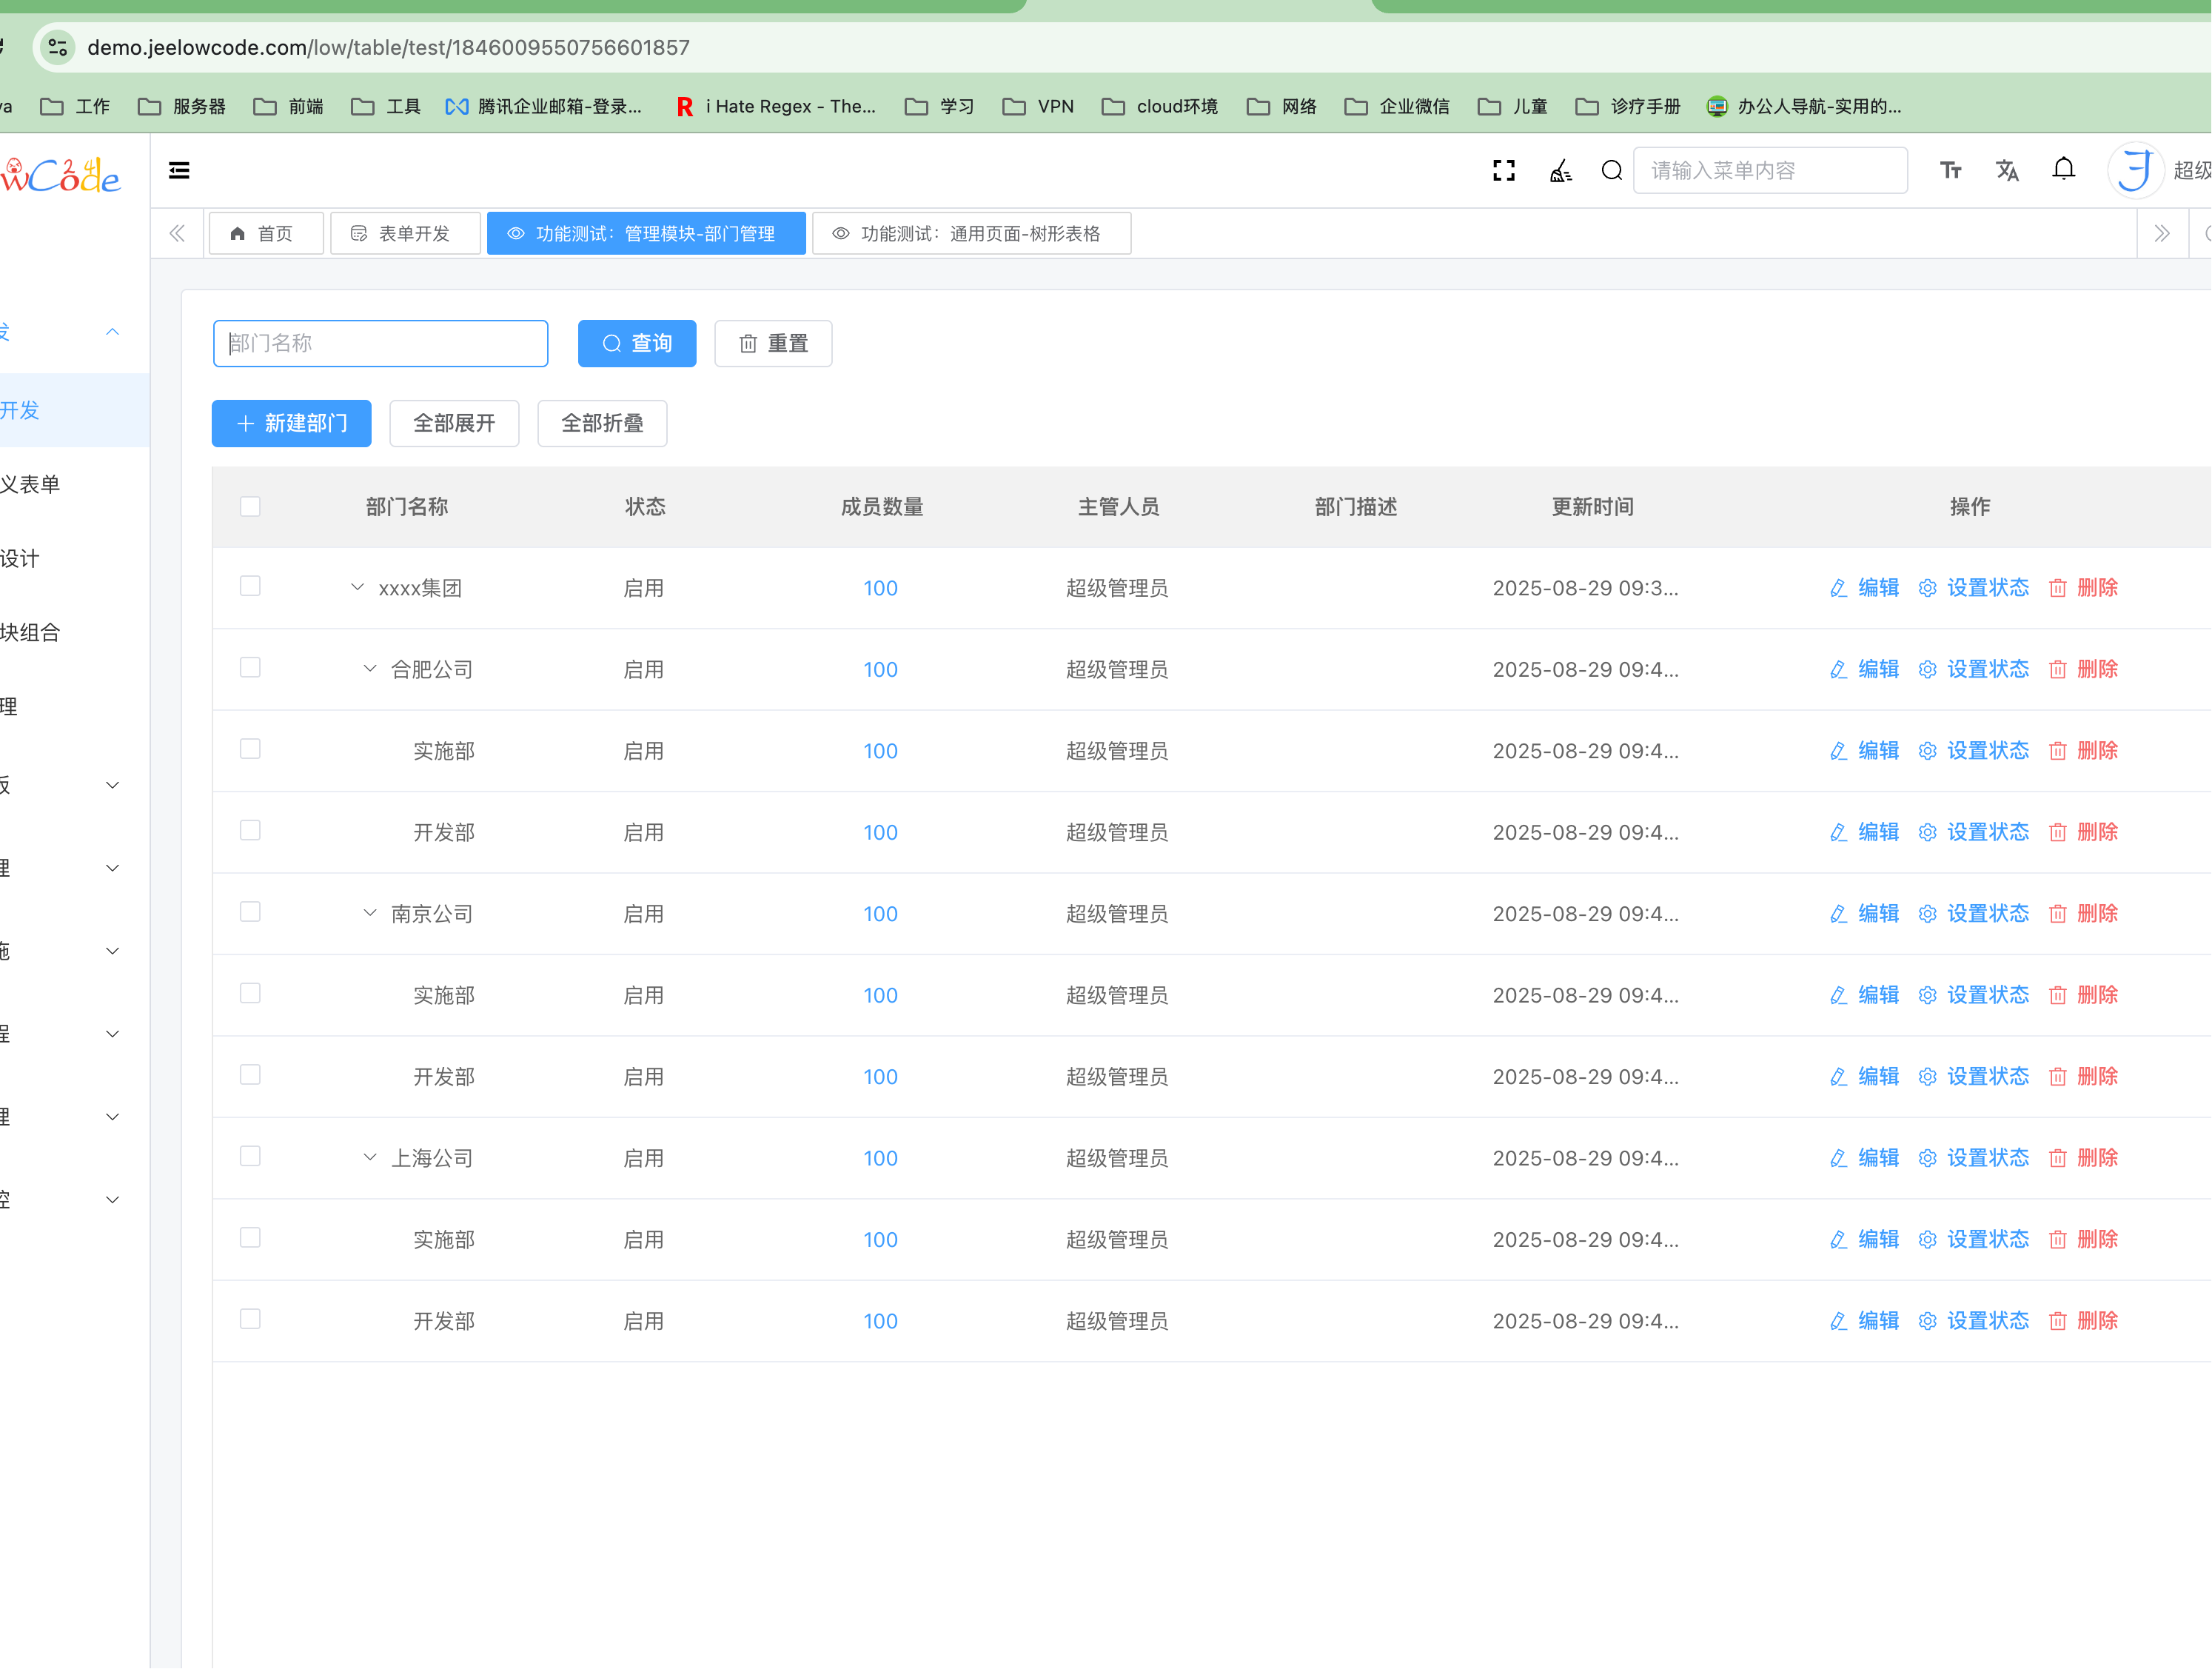The width and height of the screenshot is (2212, 1669).
Task: Click the browser address bar URL
Action: (388, 47)
